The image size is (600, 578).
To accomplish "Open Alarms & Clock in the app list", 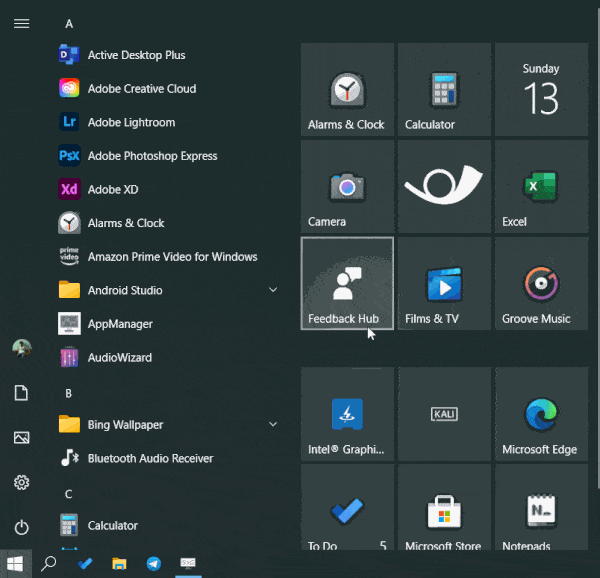I will tap(168, 223).
